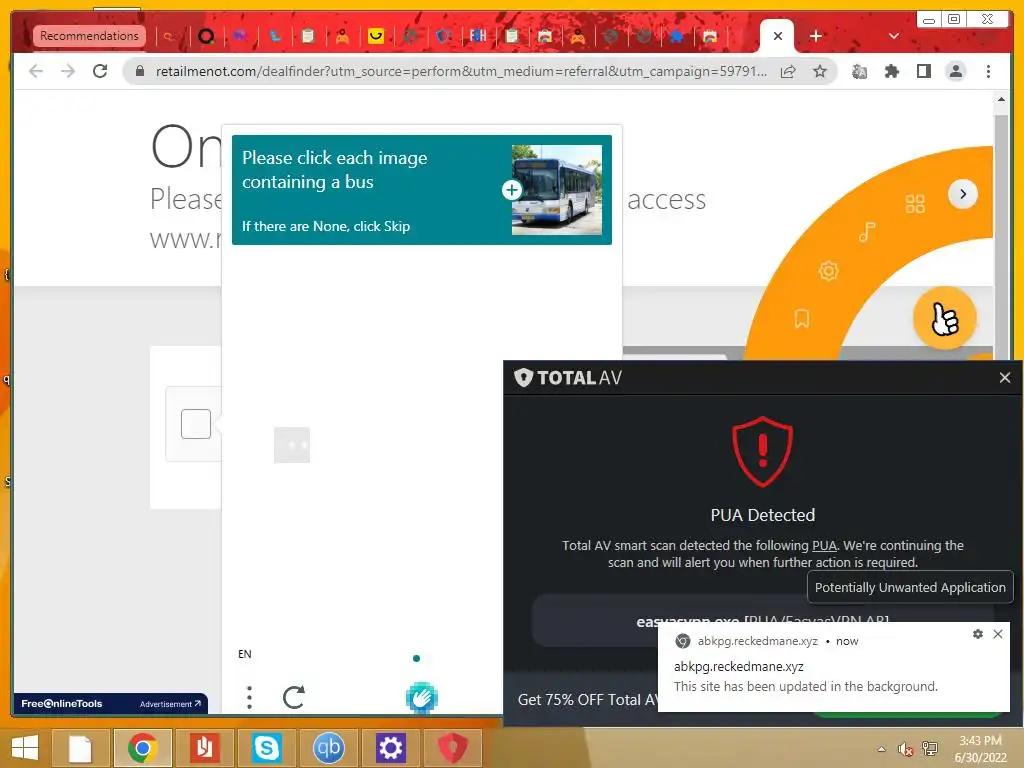Click the page scrollbar up arrow
The width and height of the screenshot is (1024, 768).
tap(1001, 100)
